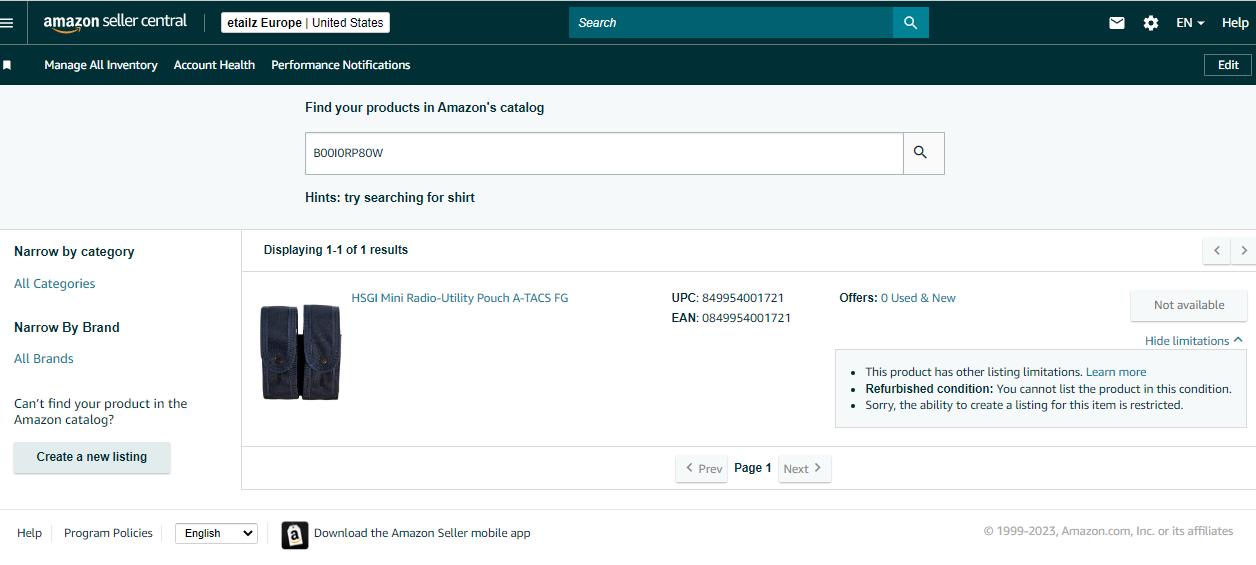Click the EAN value 0849954001721
1256x565 pixels.
coord(746,318)
